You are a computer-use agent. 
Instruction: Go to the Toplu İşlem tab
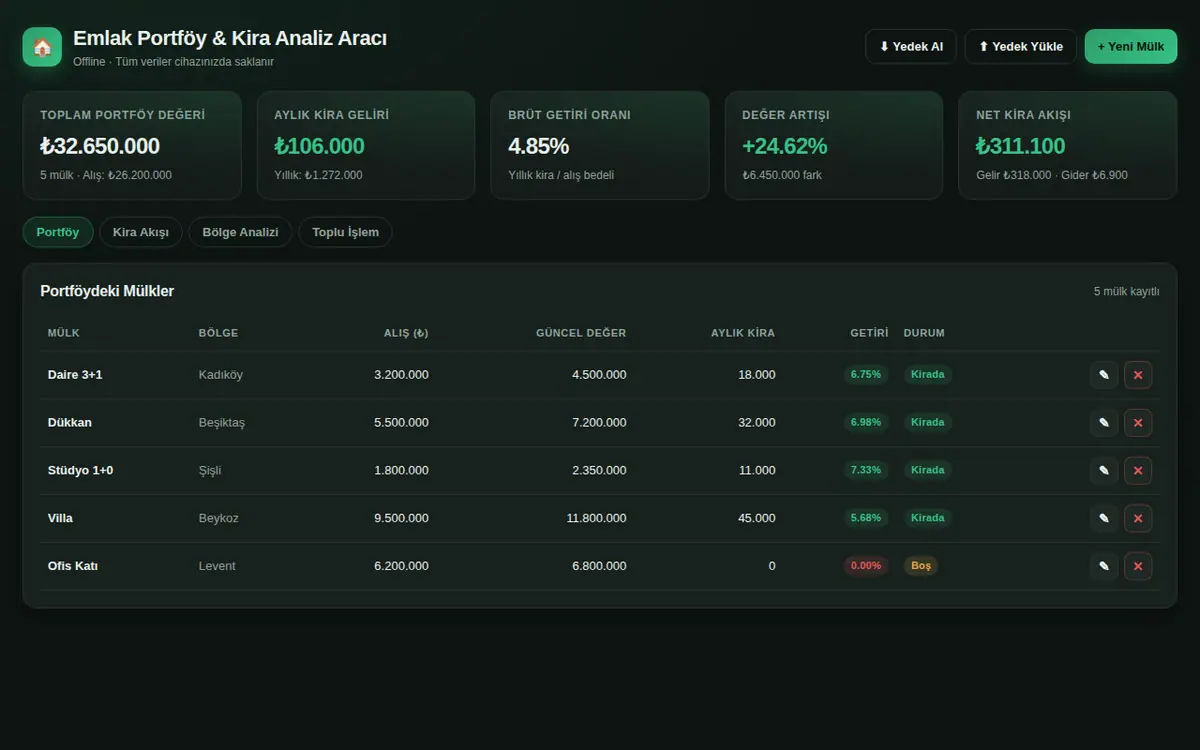pos(345,232)
